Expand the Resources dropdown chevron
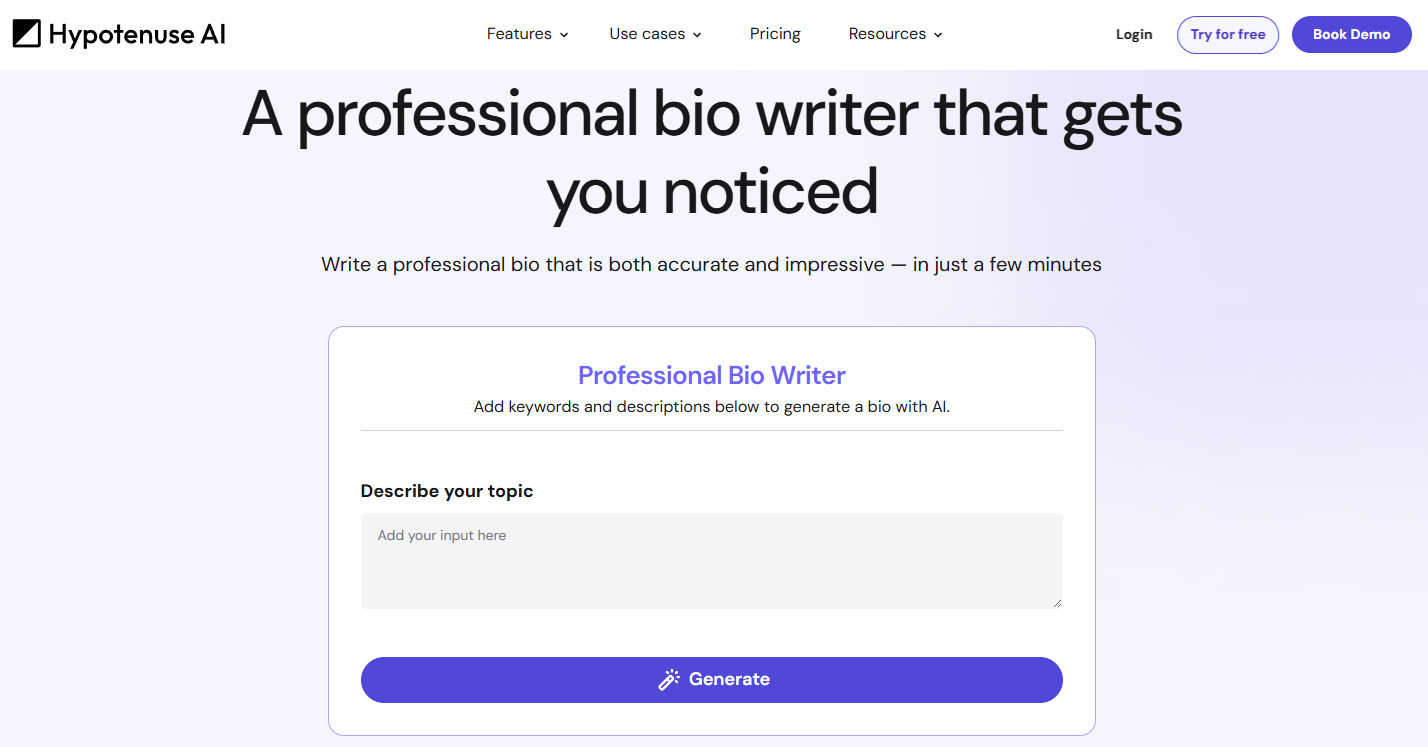The height and width of the screenshot is (747, 1428). tap(938, 34)
